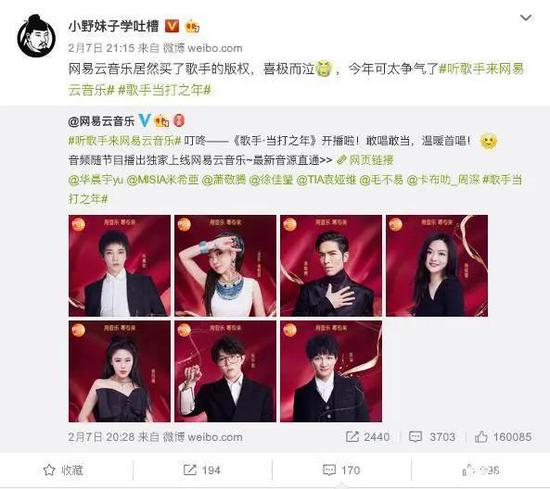Open original post comments 3703
Image resolution: width=550 pixels, height=489 pixels.
click(x=432, y=437)
